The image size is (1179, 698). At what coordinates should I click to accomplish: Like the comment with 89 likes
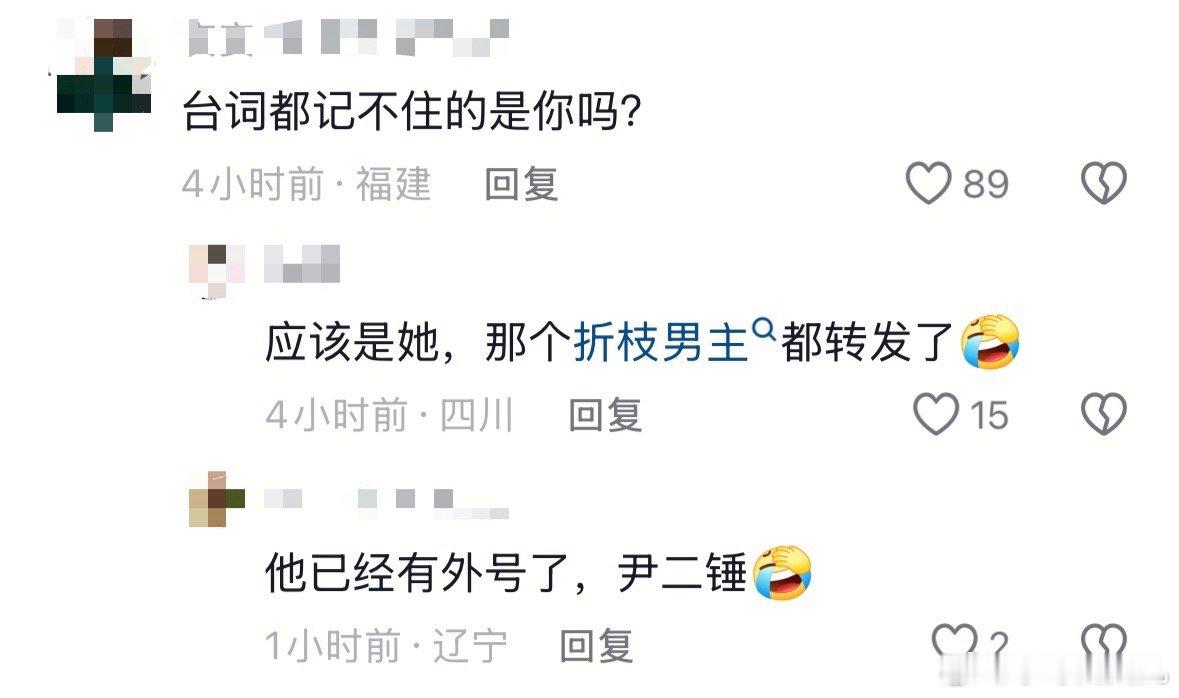tap(929, 184)
